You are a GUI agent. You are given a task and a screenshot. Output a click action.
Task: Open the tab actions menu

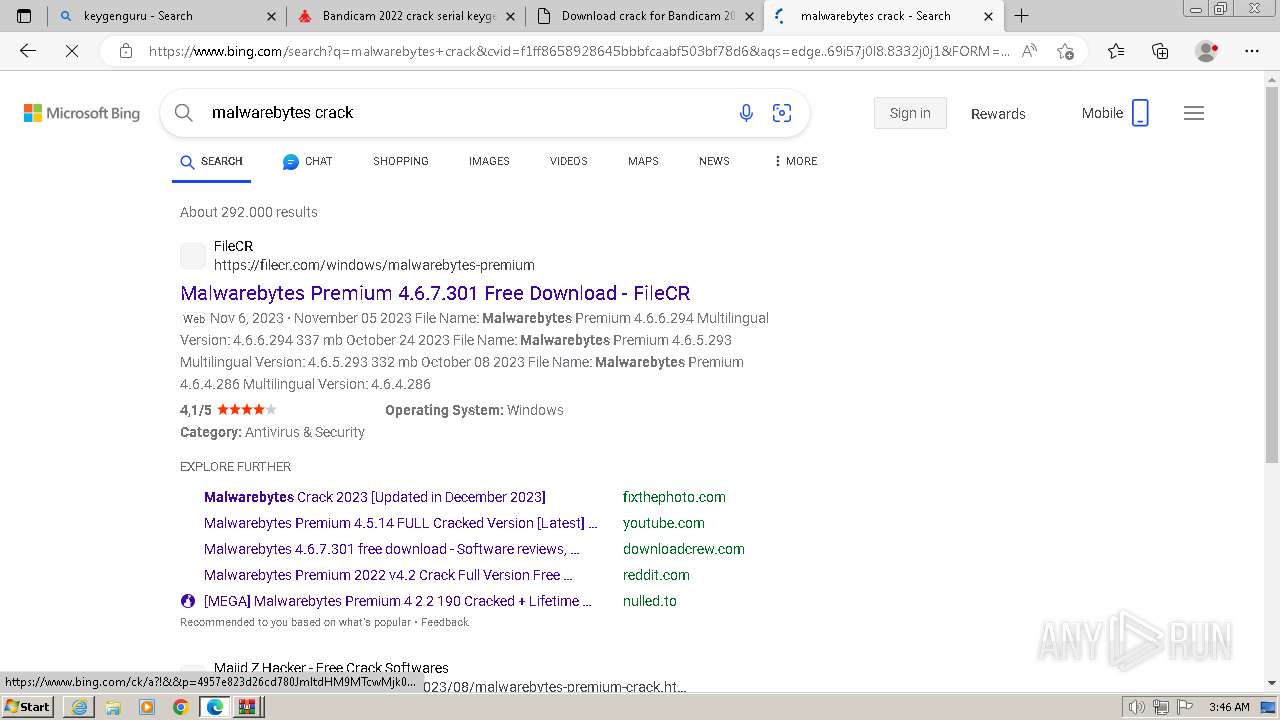(24, 16)
